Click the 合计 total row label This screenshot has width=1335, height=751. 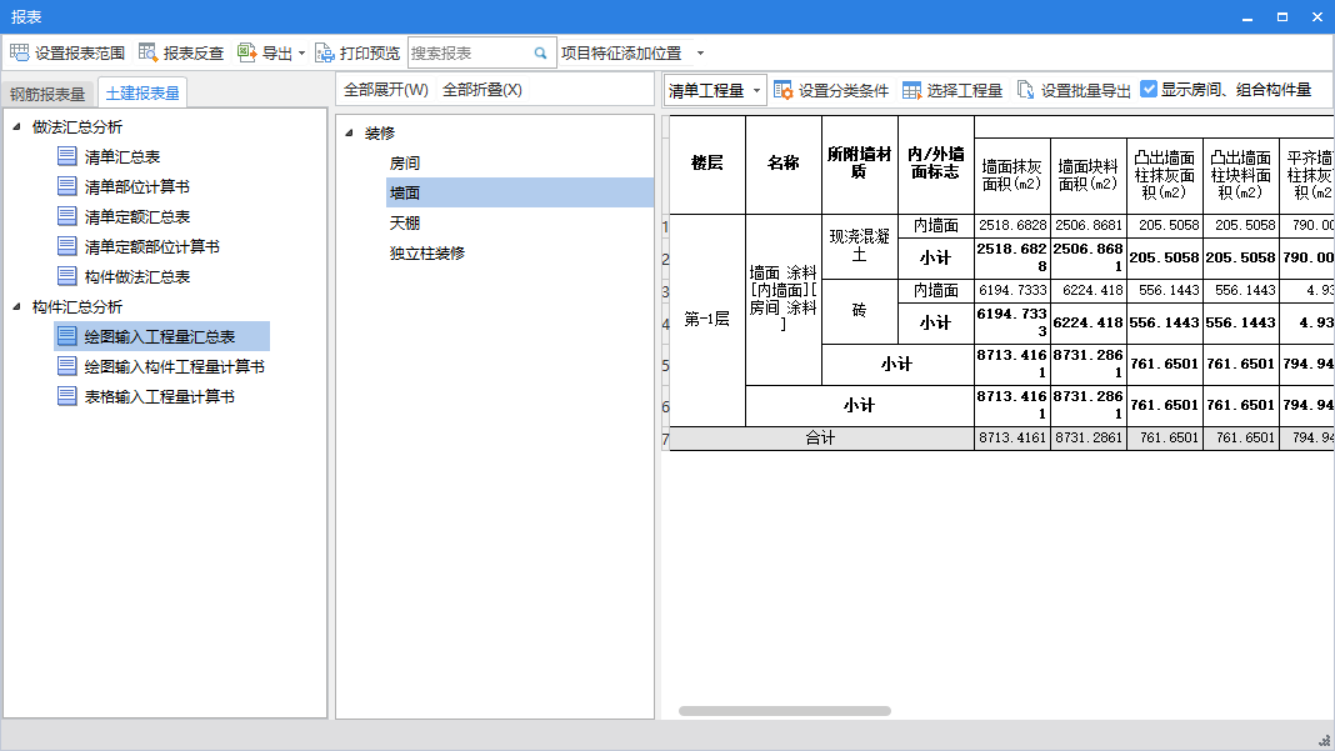click(821, 438)
